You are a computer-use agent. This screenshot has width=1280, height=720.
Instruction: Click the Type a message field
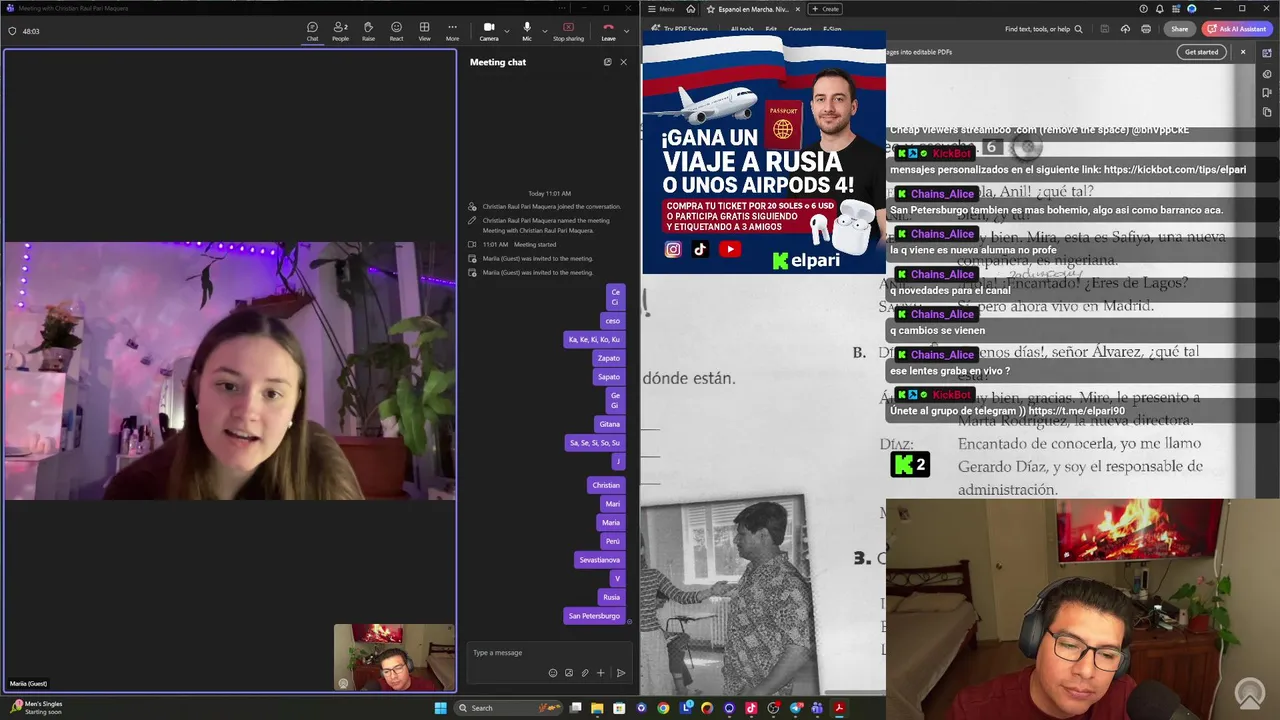tap(548, 653)
